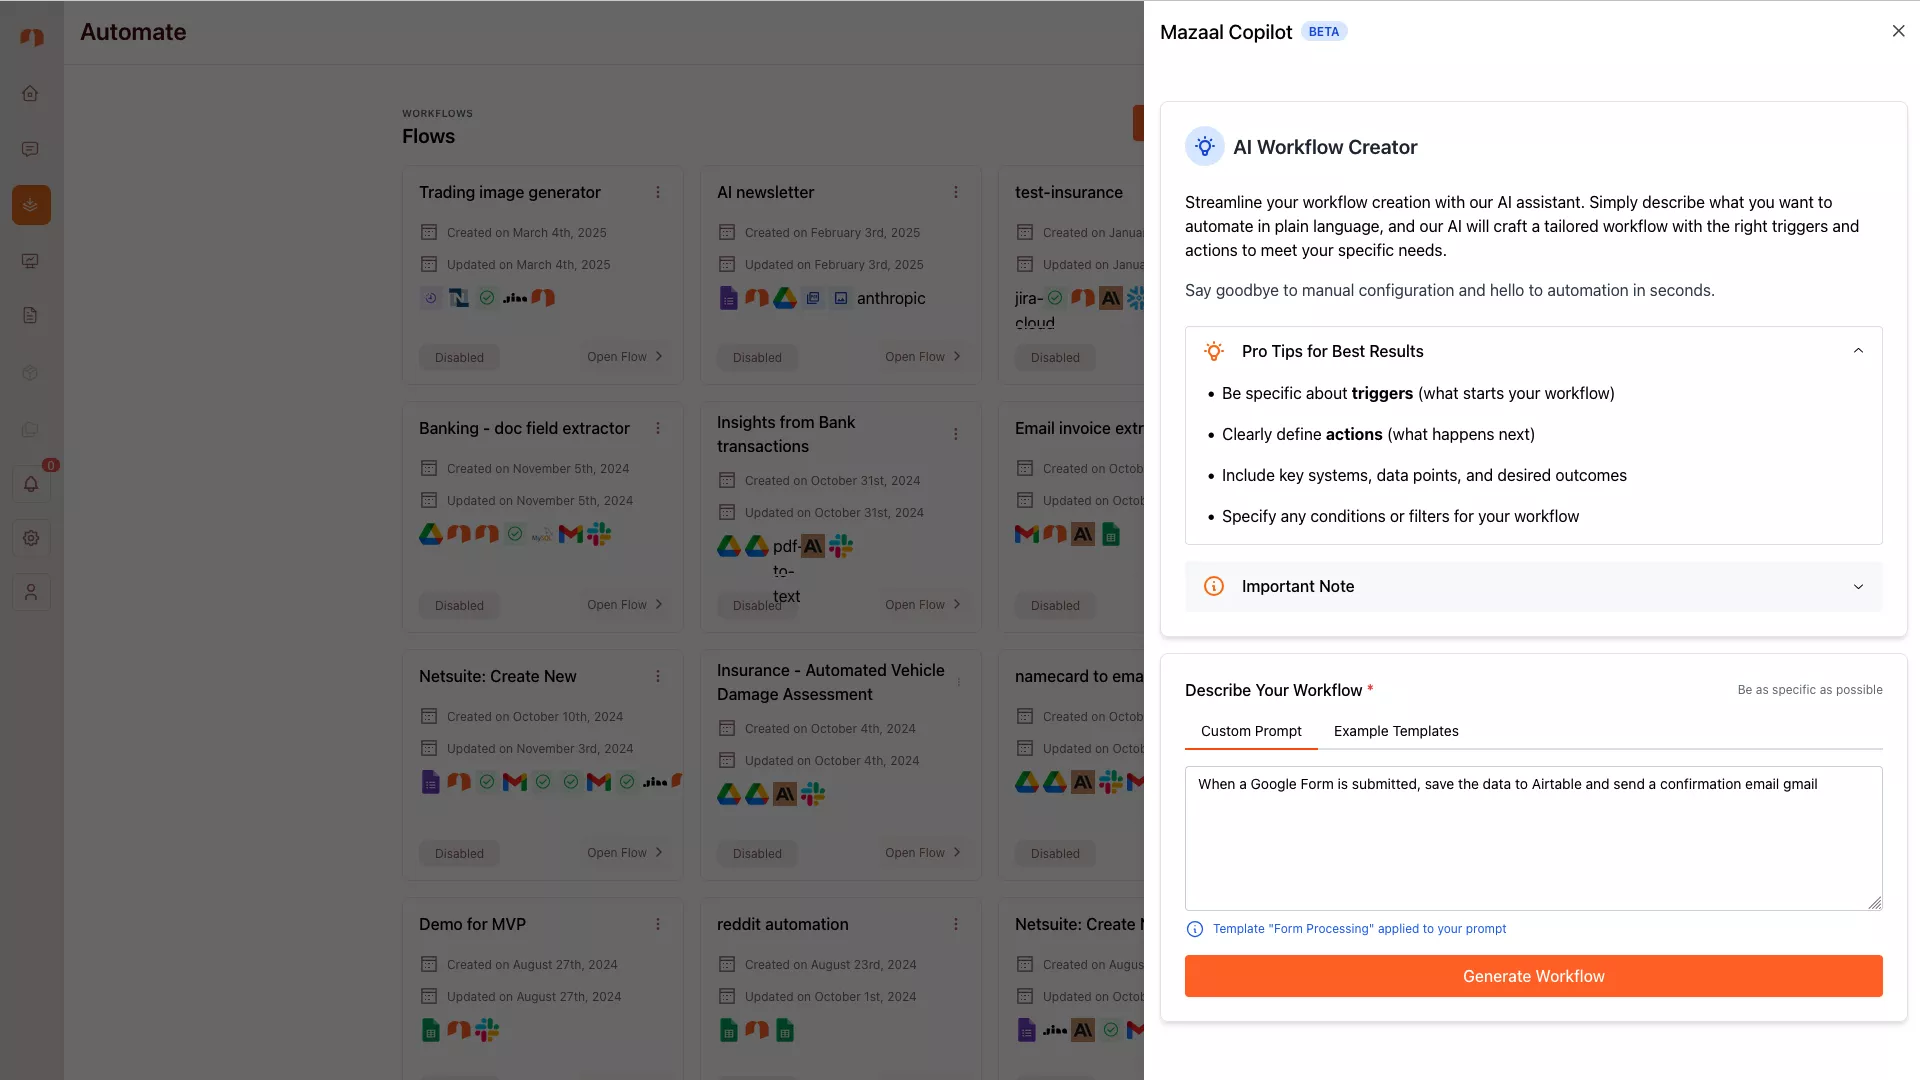
Task: Expand the Important Note section
Action: click(x=1858, y=587)
